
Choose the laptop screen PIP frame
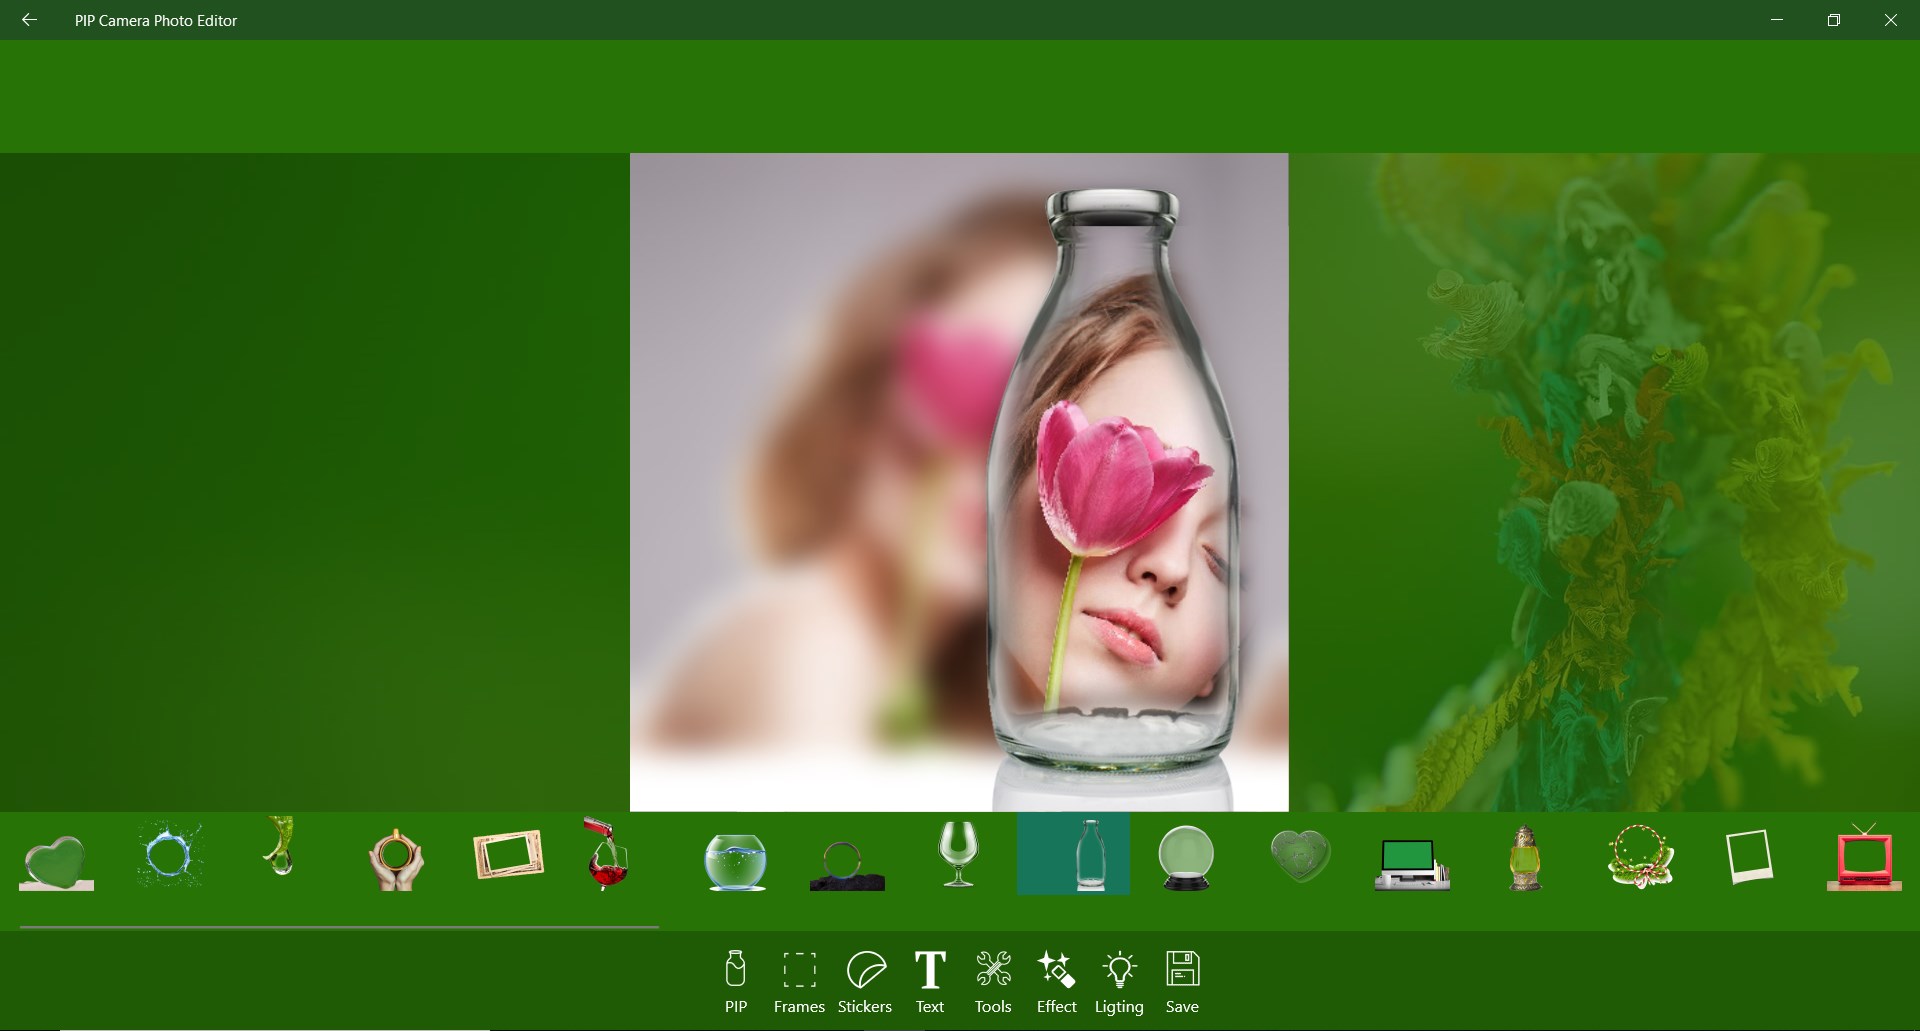point(1412,865)
